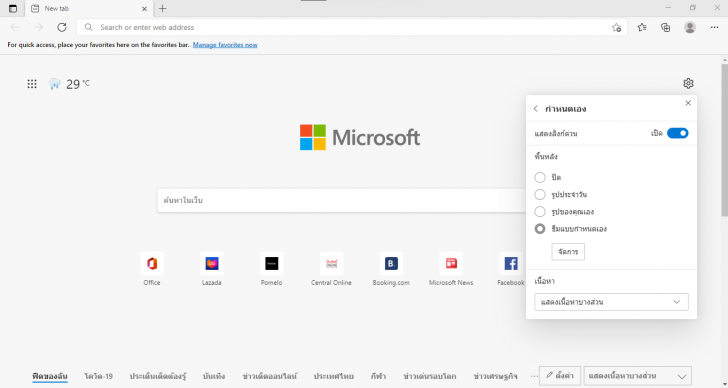Click the address bar field
Screen dimensions: 728x388
pos(351,27)
